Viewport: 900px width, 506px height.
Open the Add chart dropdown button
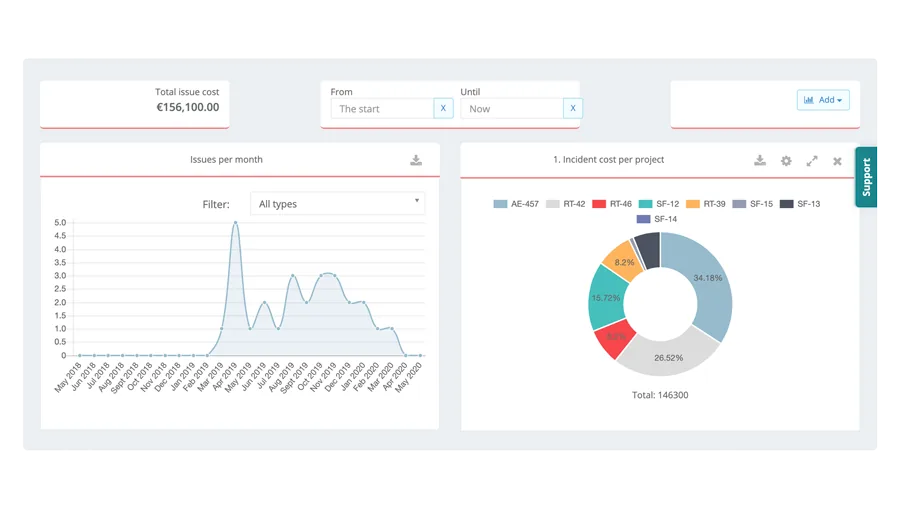(823, 100)
